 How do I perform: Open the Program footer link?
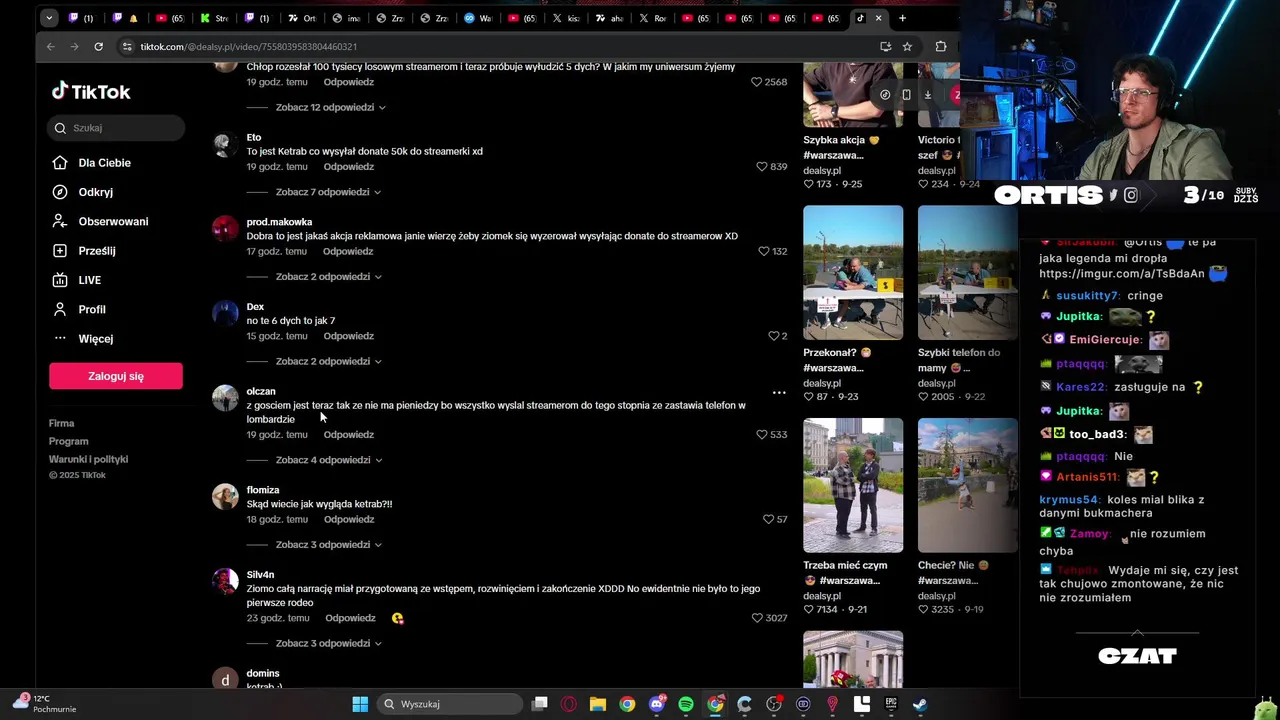(68, 442)
